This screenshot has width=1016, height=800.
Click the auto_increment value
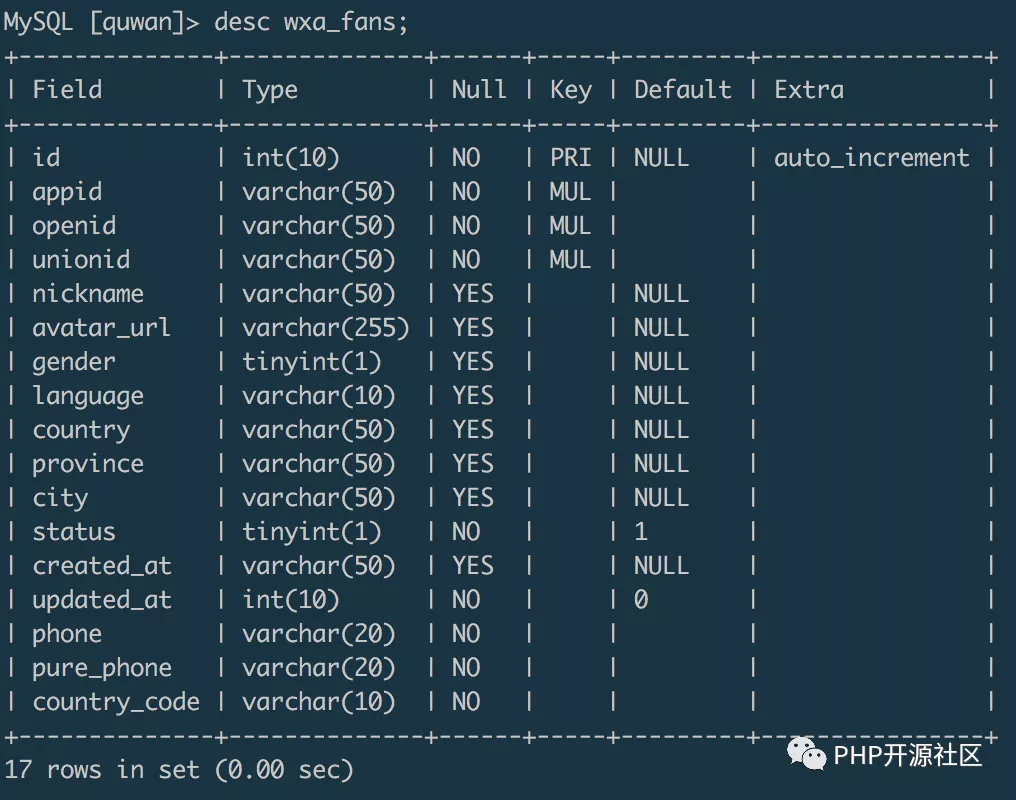[x=872, y=158]
